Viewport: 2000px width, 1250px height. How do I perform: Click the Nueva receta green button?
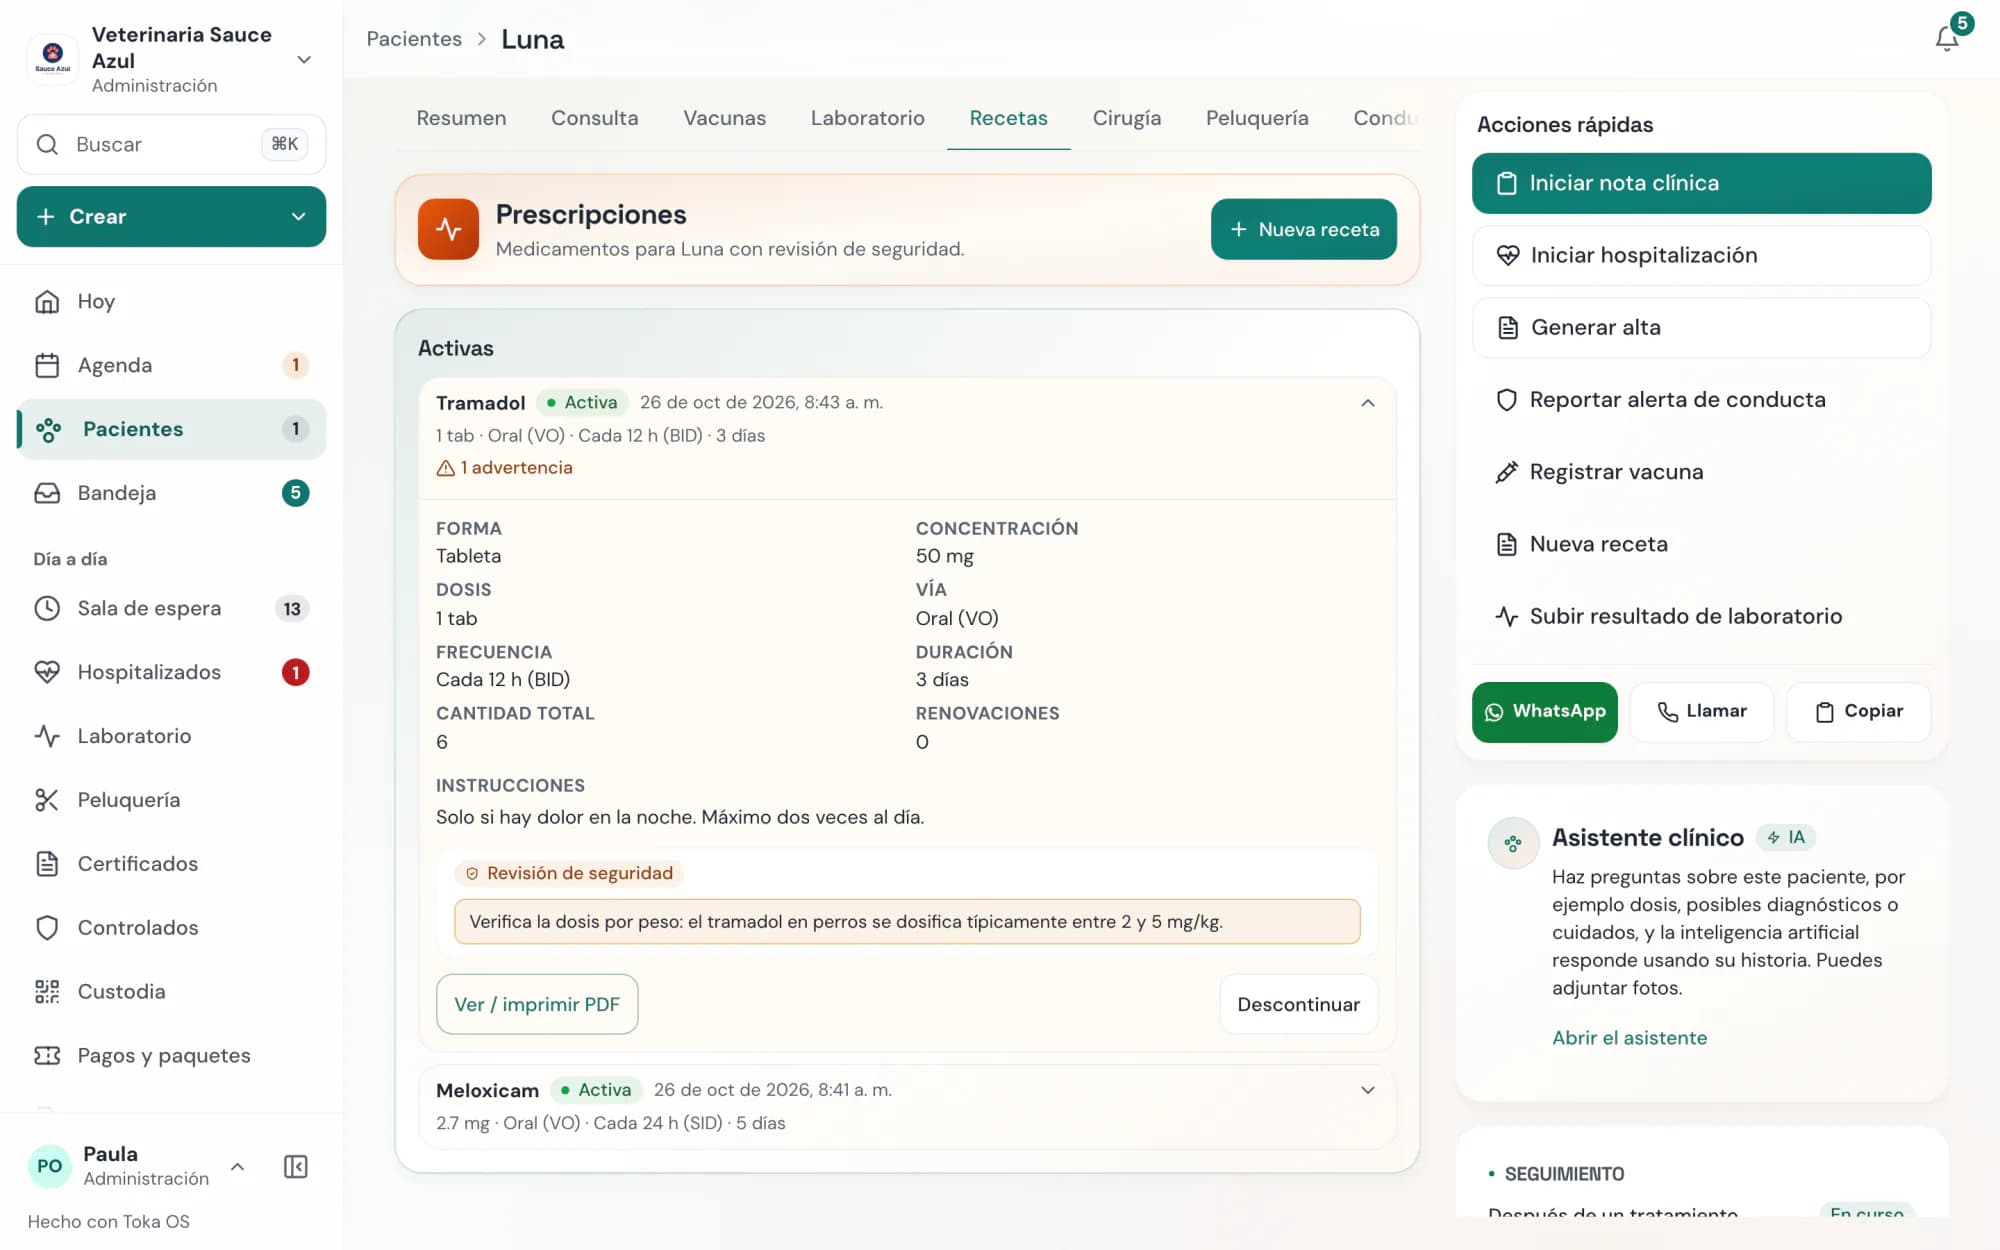(x=1303, y=229)
